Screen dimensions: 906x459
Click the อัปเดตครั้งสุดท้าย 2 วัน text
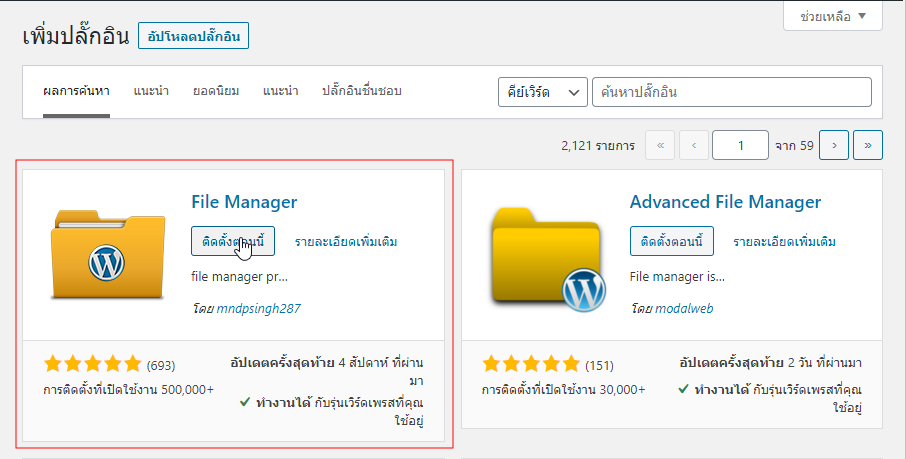pos(771,363)
